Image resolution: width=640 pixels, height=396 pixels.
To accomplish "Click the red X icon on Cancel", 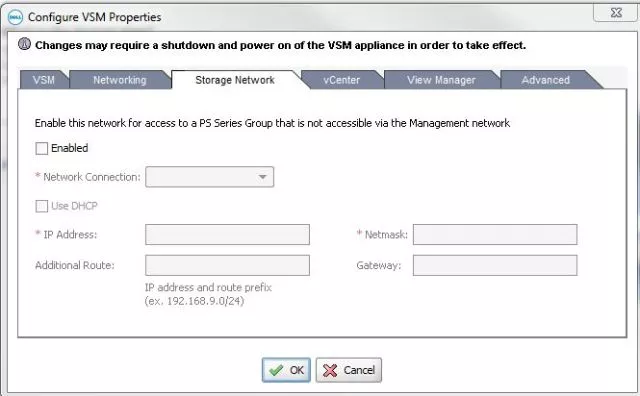I will point(330,370).
